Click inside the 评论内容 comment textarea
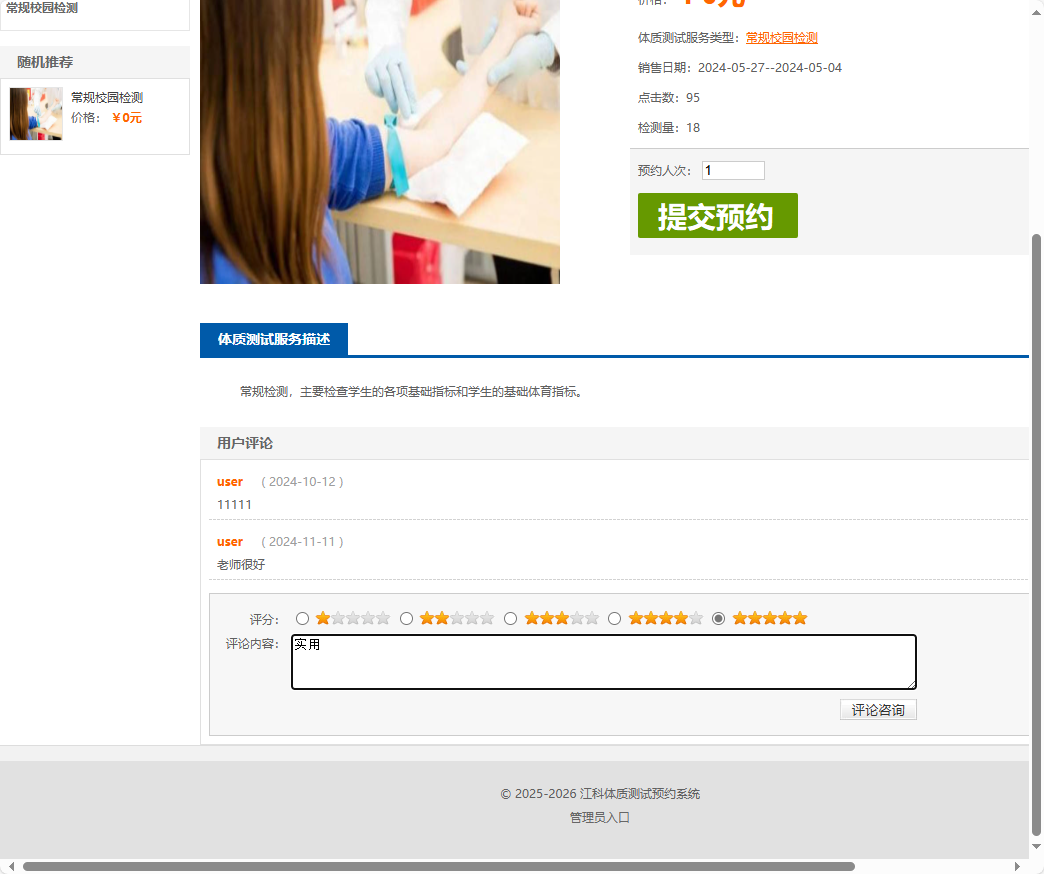The width and height of the screenshot is (1044, 874). point(603,661)
